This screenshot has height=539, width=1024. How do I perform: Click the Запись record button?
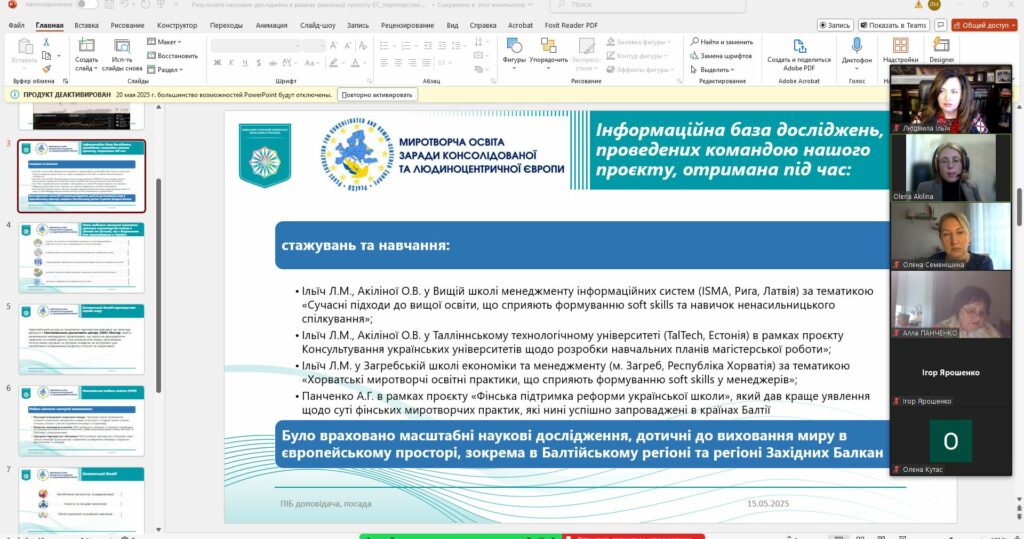(x=835, y=25)
